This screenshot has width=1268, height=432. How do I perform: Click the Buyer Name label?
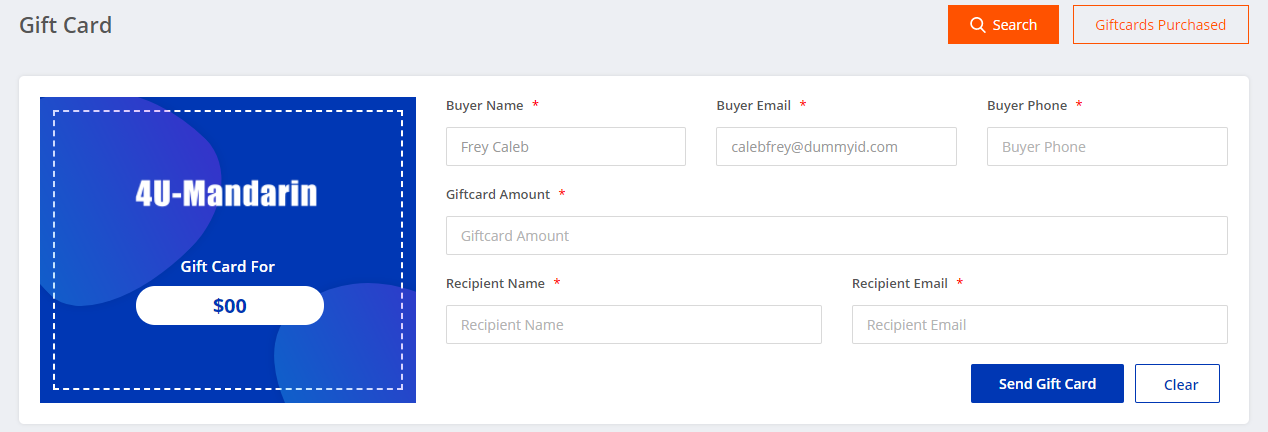click(485, 105)
